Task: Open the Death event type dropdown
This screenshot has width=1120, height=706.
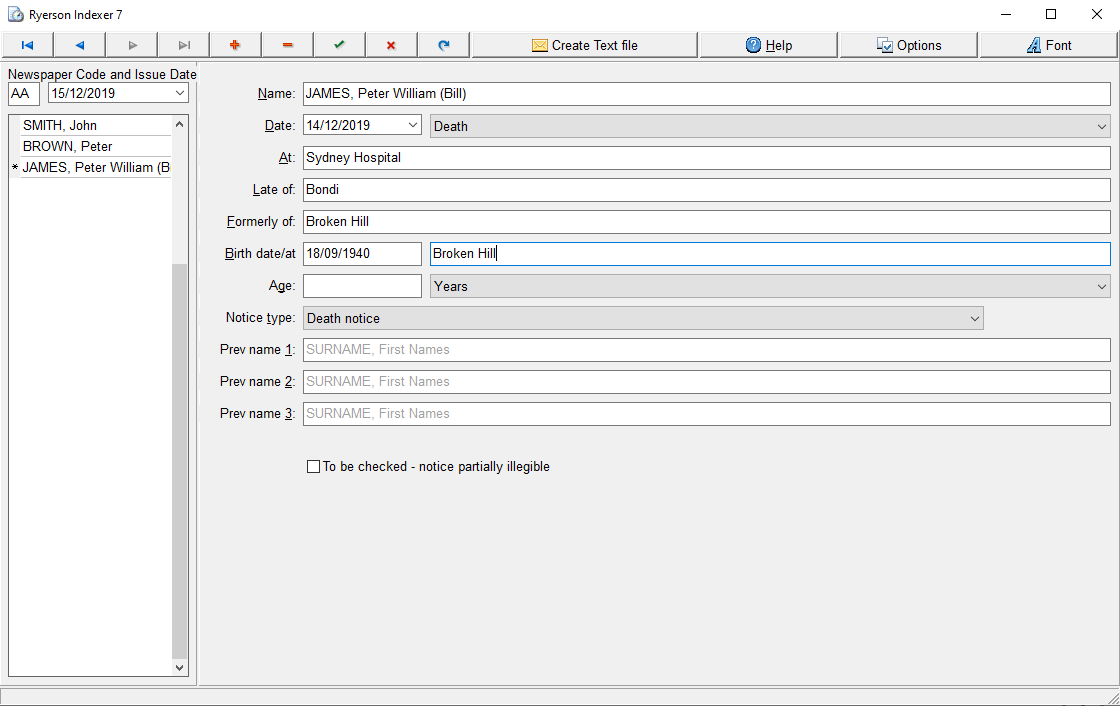Action: 1101,126
